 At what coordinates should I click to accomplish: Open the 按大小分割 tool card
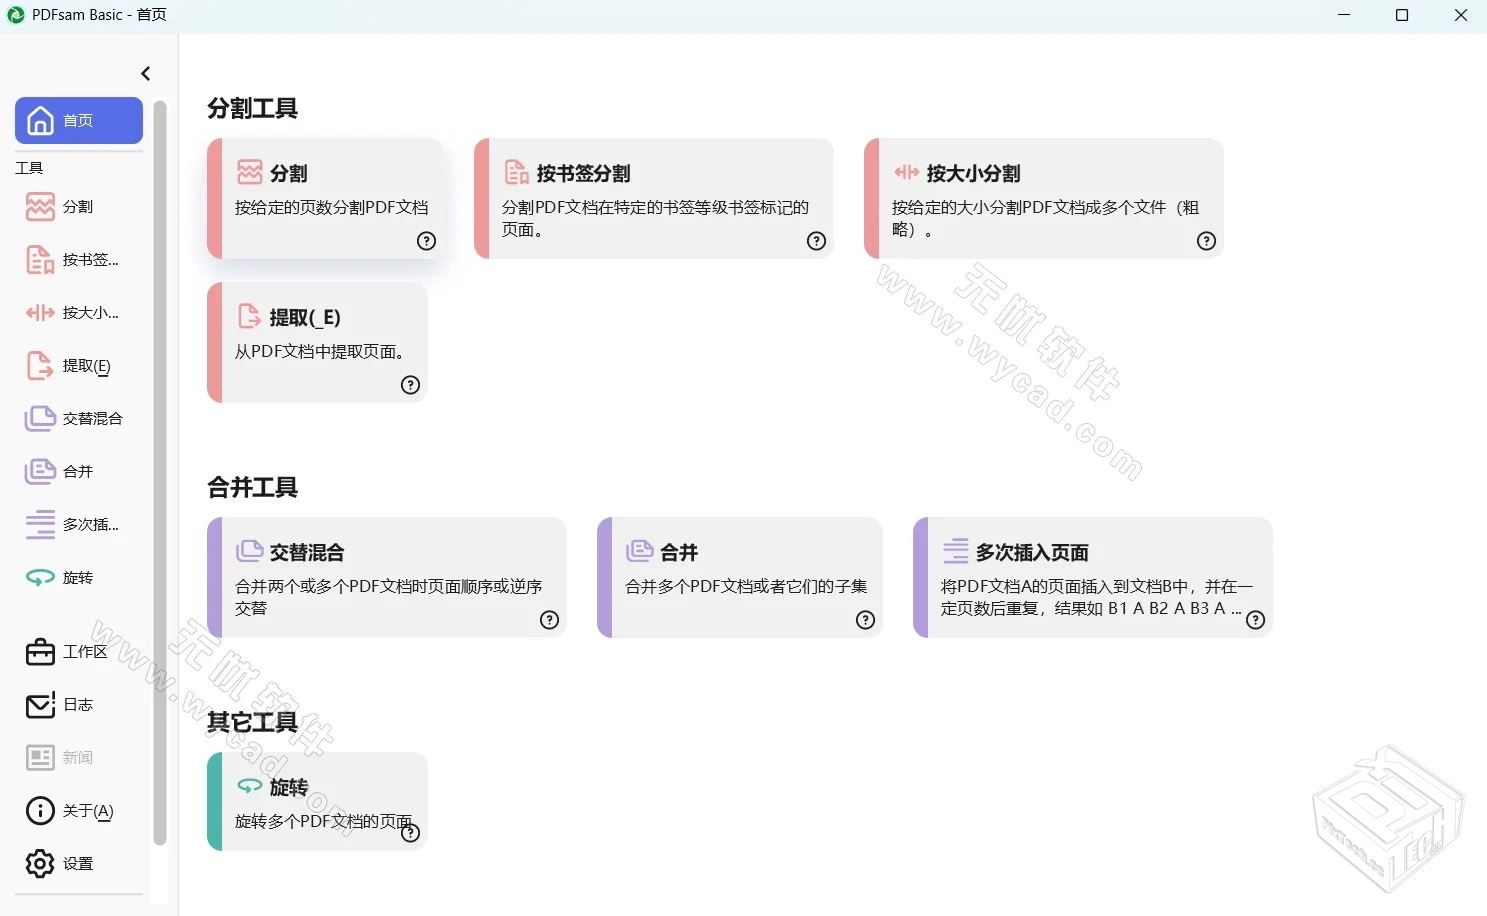pyautogui.click(x=1043, y=198)
